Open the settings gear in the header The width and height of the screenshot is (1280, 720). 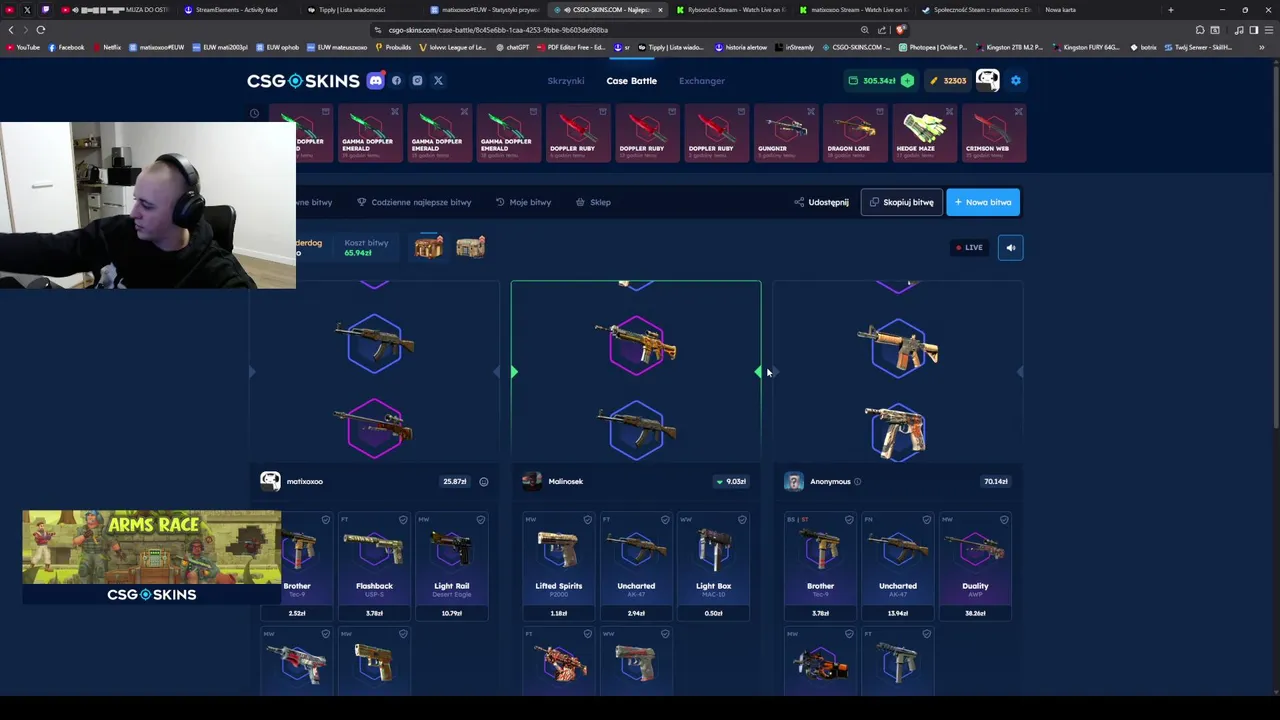coord(1016,81)
